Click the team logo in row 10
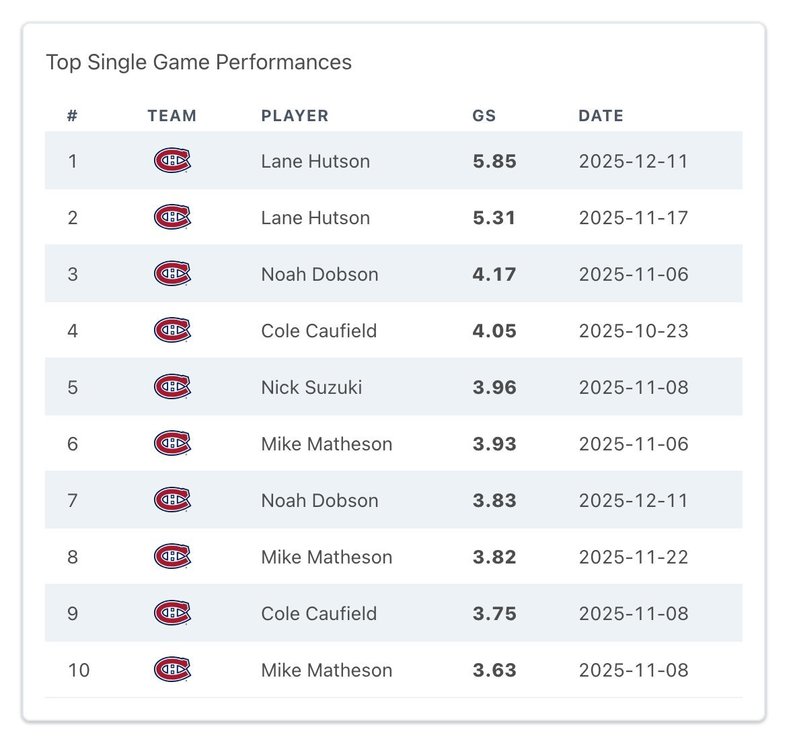791x750 pixels. [172, 670]
